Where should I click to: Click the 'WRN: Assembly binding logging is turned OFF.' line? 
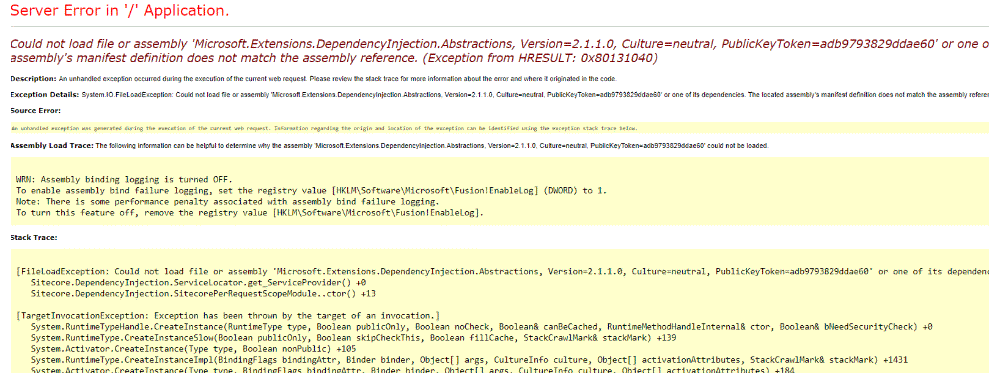(x=124, y=179)
